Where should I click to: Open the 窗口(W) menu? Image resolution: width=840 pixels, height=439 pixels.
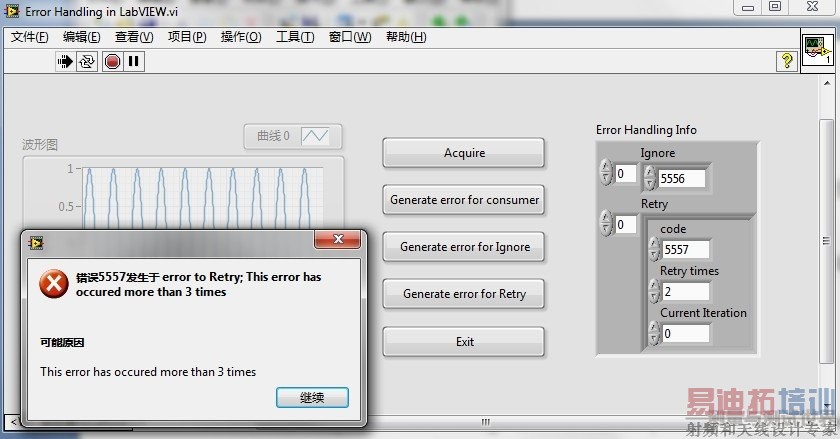(x=350, y=37)
